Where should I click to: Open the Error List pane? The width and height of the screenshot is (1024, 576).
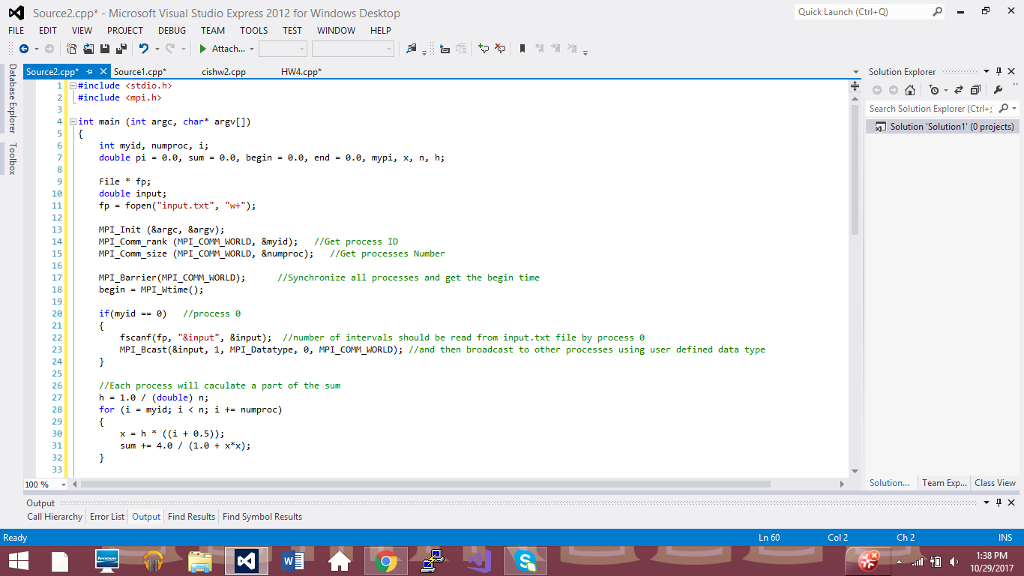click(x=107, y=517)
